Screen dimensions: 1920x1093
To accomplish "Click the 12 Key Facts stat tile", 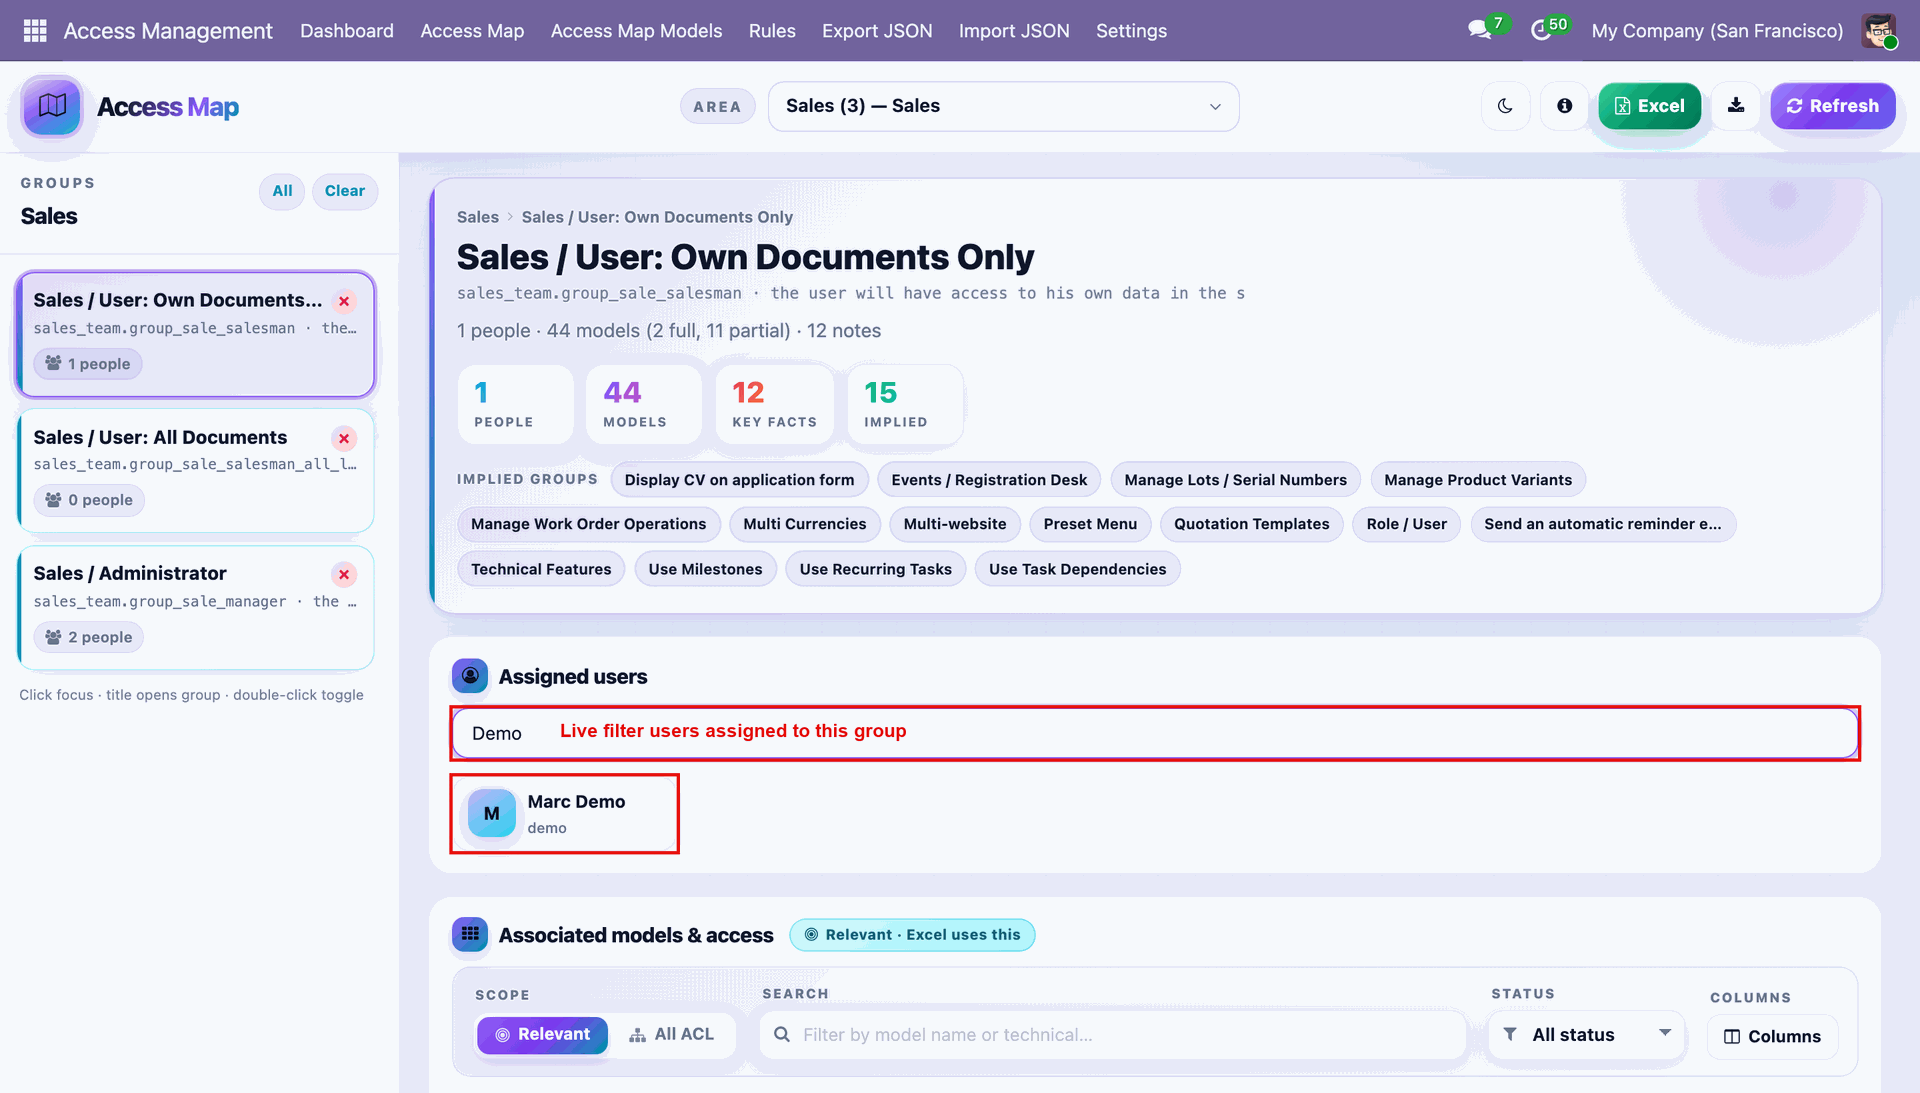I will coord(774,404).
